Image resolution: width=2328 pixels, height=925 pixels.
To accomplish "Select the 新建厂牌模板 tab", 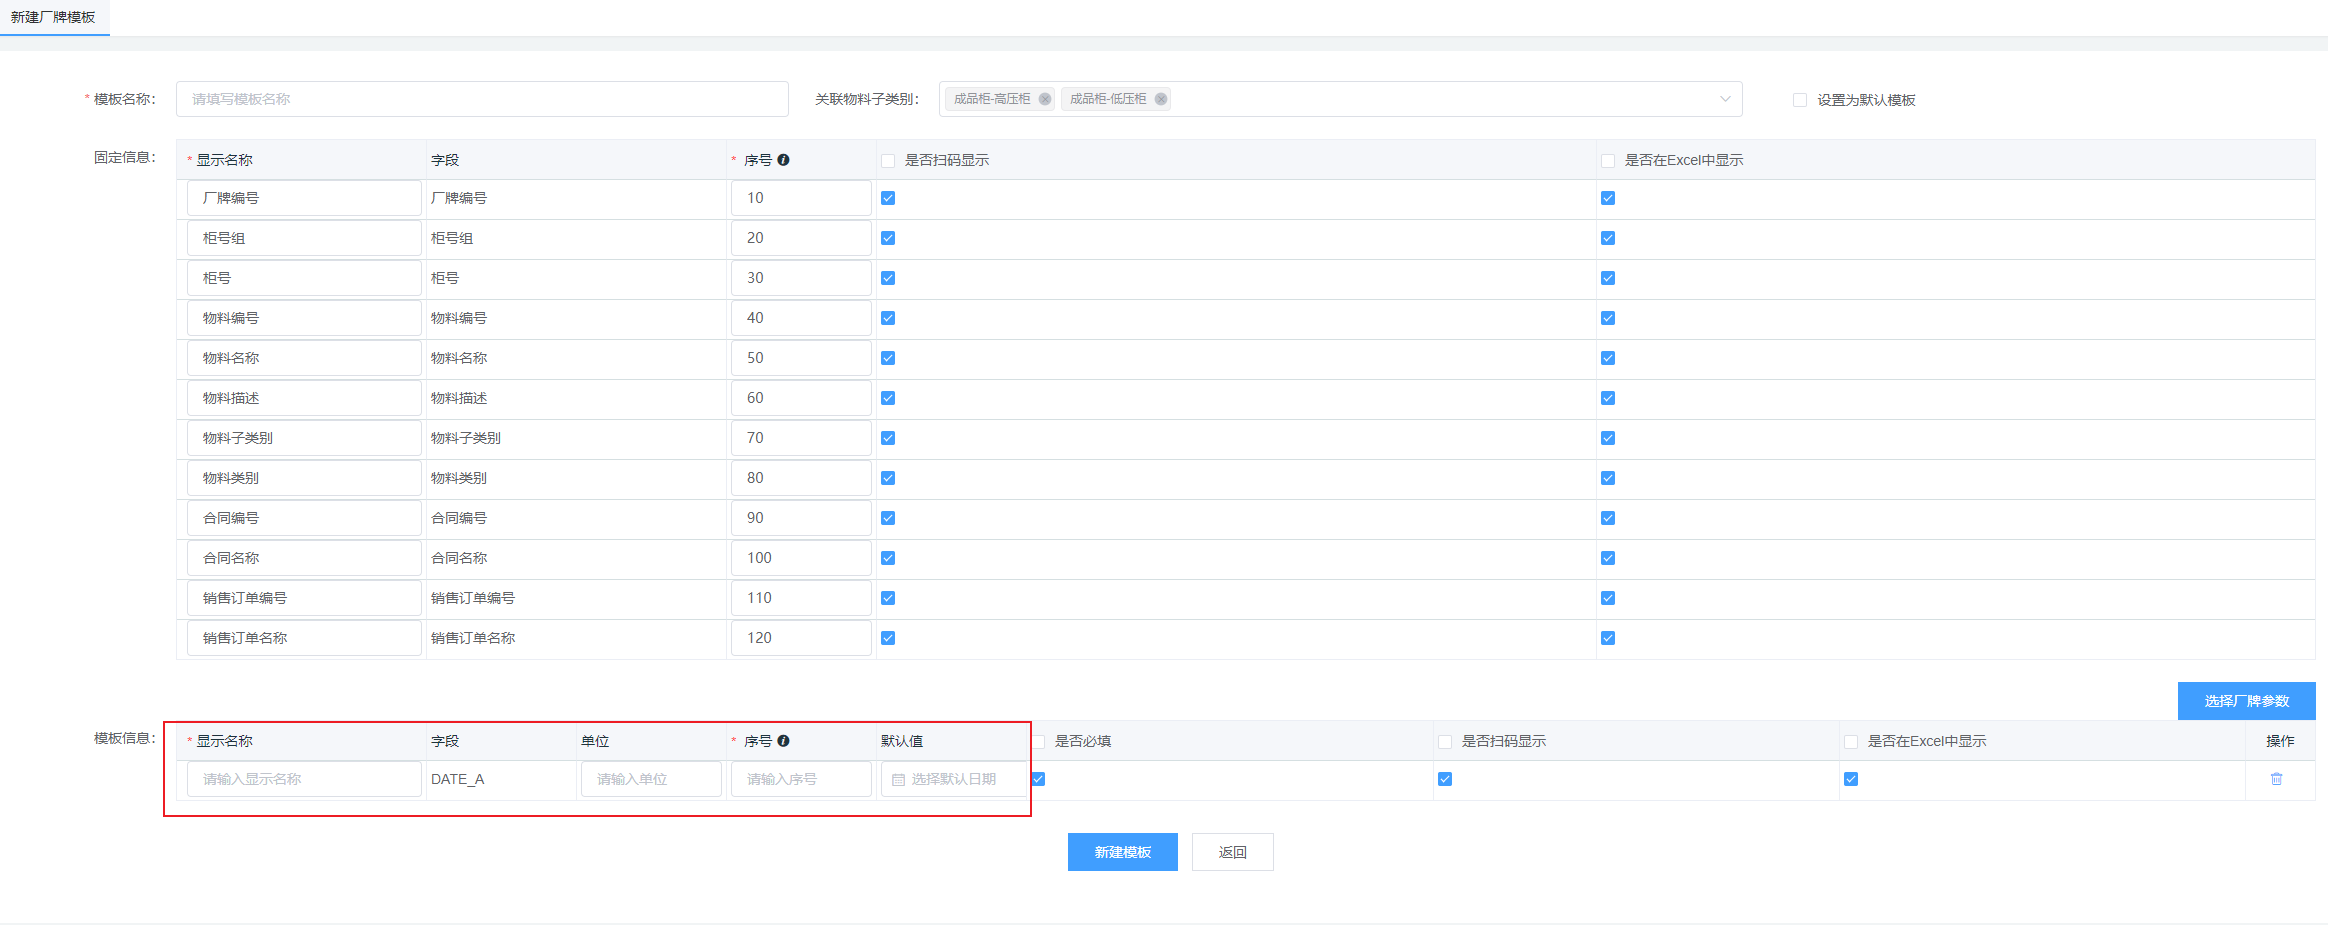I will (x=53, y=18).
